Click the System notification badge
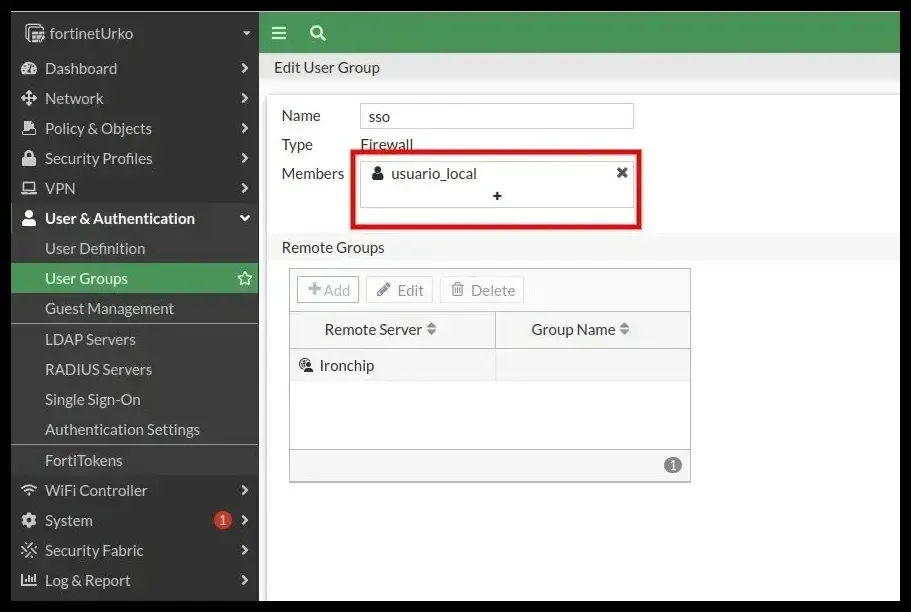 (223, 520)
